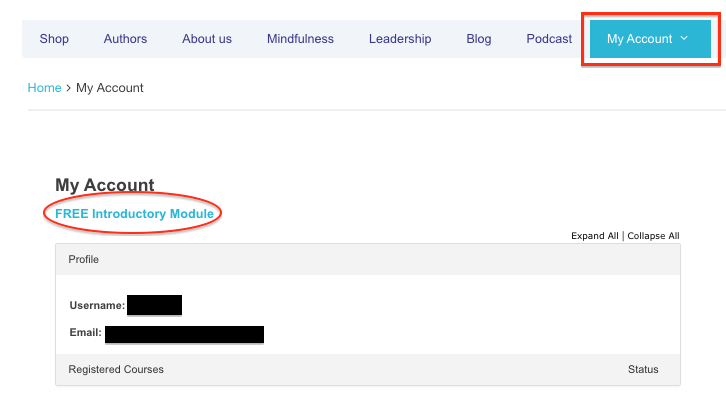This screenshot has width=726, height=406.
Task: Follow the Home breadcrumb link
Action: 44,88
